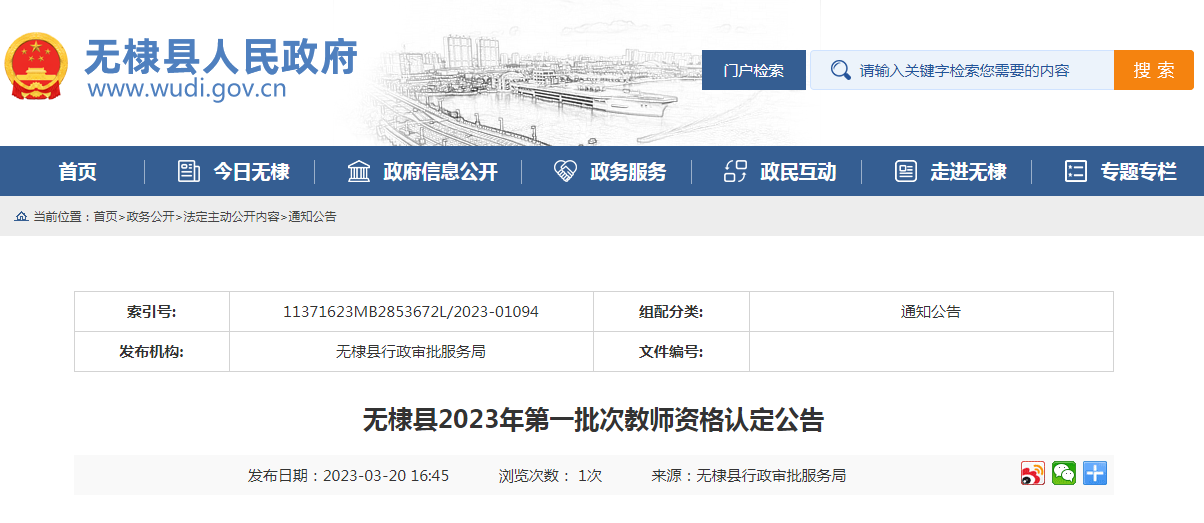Follow the 政务公开 breadcrumb link
Screen dimensions: 1204x523
(x=150, y=217)
